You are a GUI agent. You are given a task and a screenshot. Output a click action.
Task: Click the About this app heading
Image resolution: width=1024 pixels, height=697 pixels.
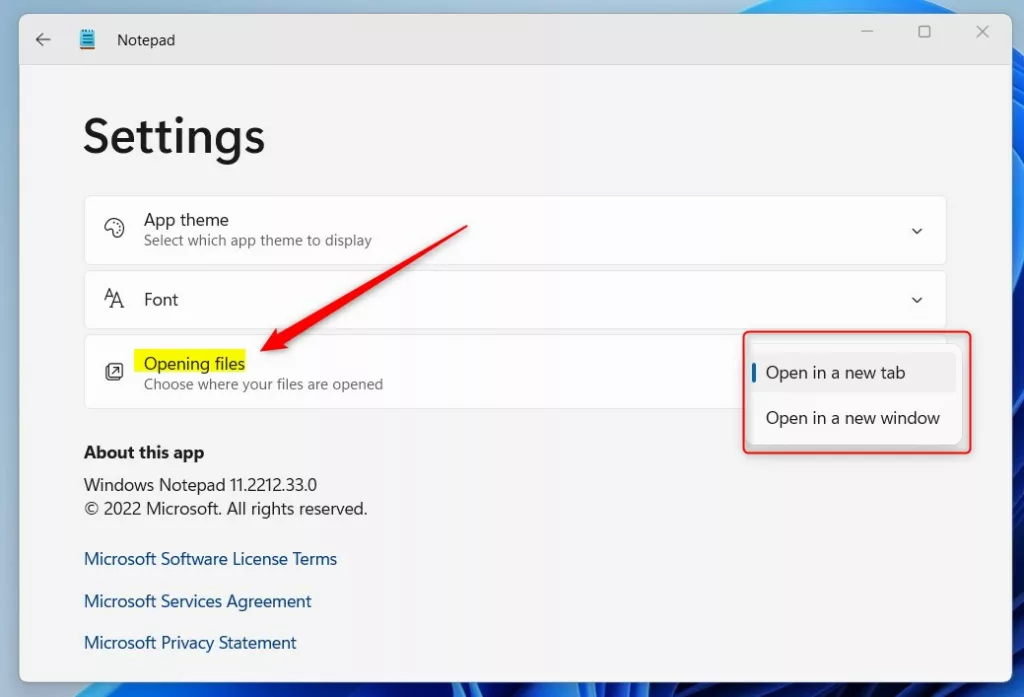click(x=144, y=452)
